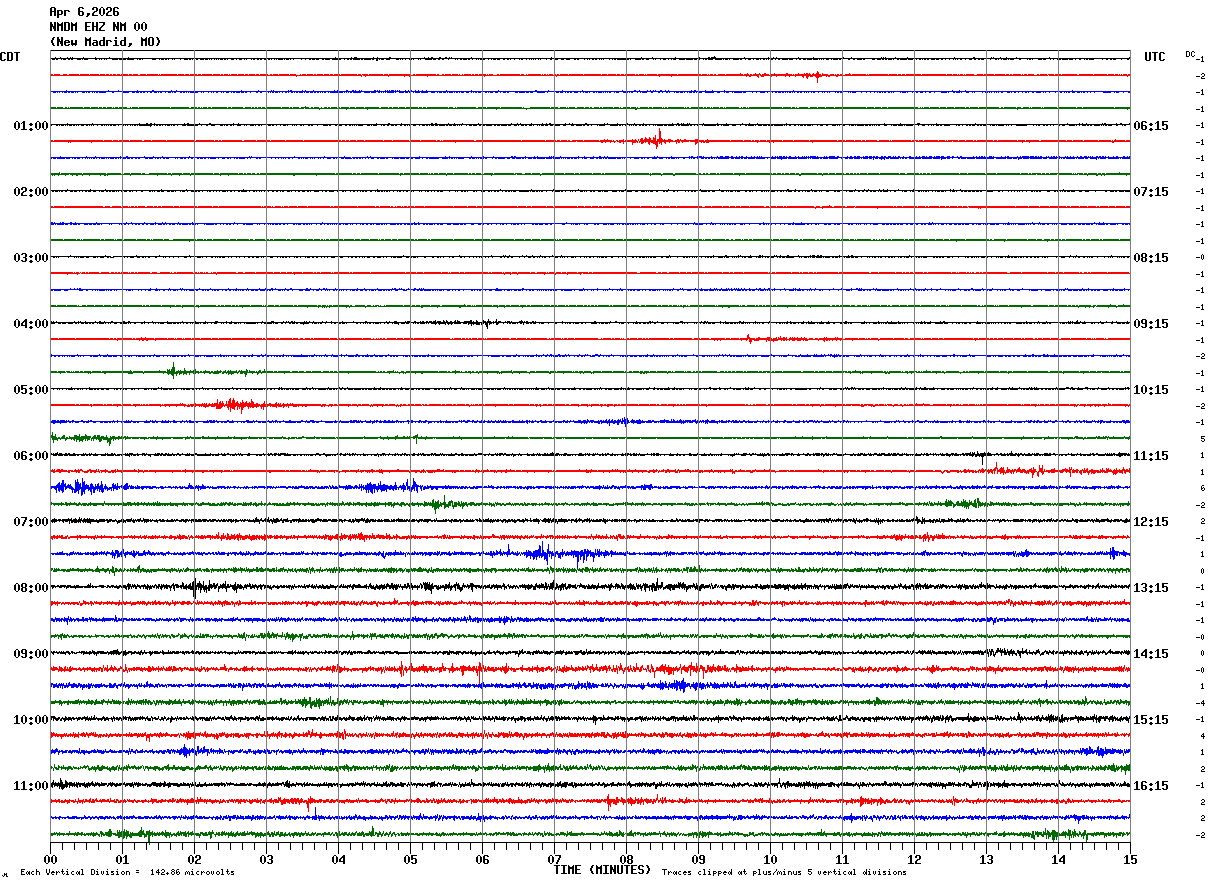Click the green spike above the 05:00 trace
The width and height of the screenshot is (1210, 886).
172,371
